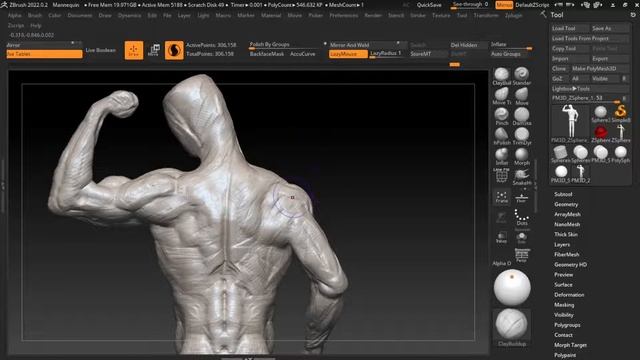Viewport: 640px width, 360px height.
Task: Click the QuickSave button
Action: (429, 5)
